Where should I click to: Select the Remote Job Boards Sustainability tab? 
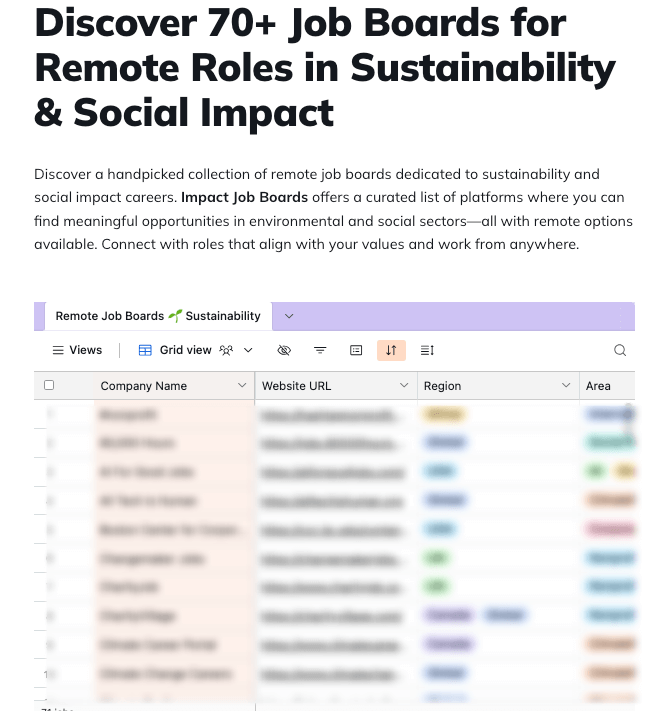pos(157,316)
